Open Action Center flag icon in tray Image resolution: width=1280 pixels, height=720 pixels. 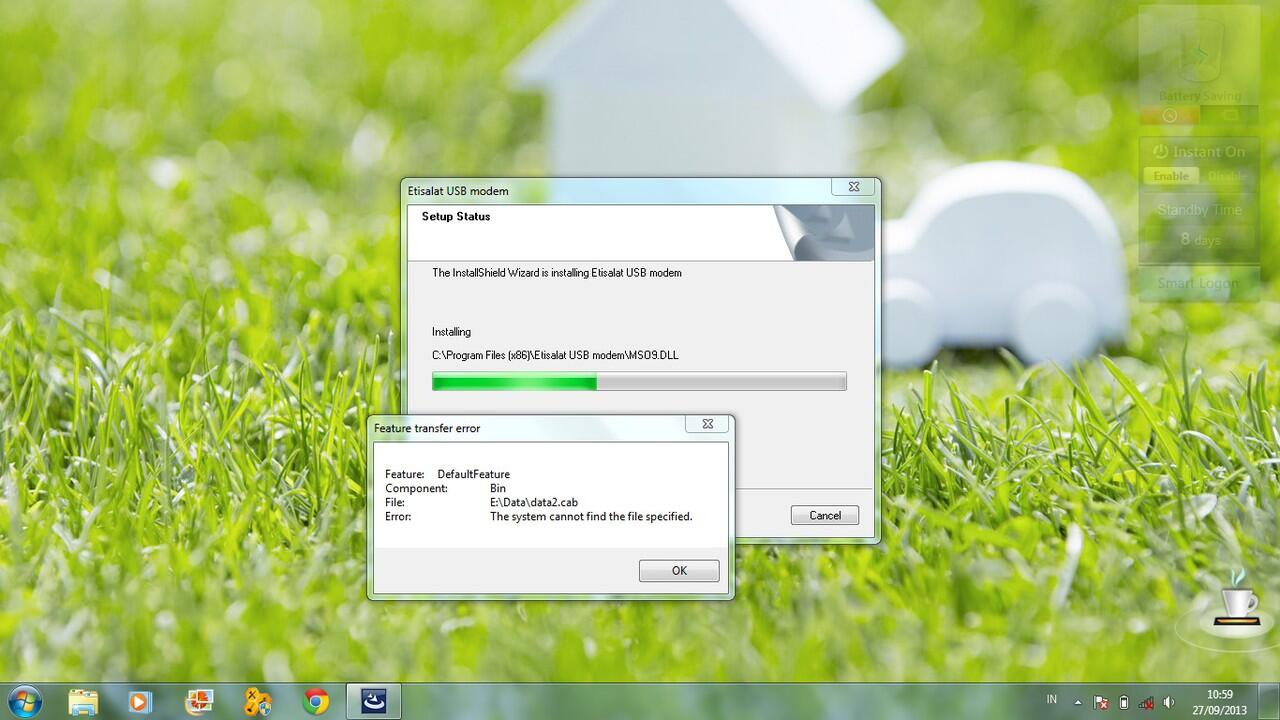click(1100, 702)
